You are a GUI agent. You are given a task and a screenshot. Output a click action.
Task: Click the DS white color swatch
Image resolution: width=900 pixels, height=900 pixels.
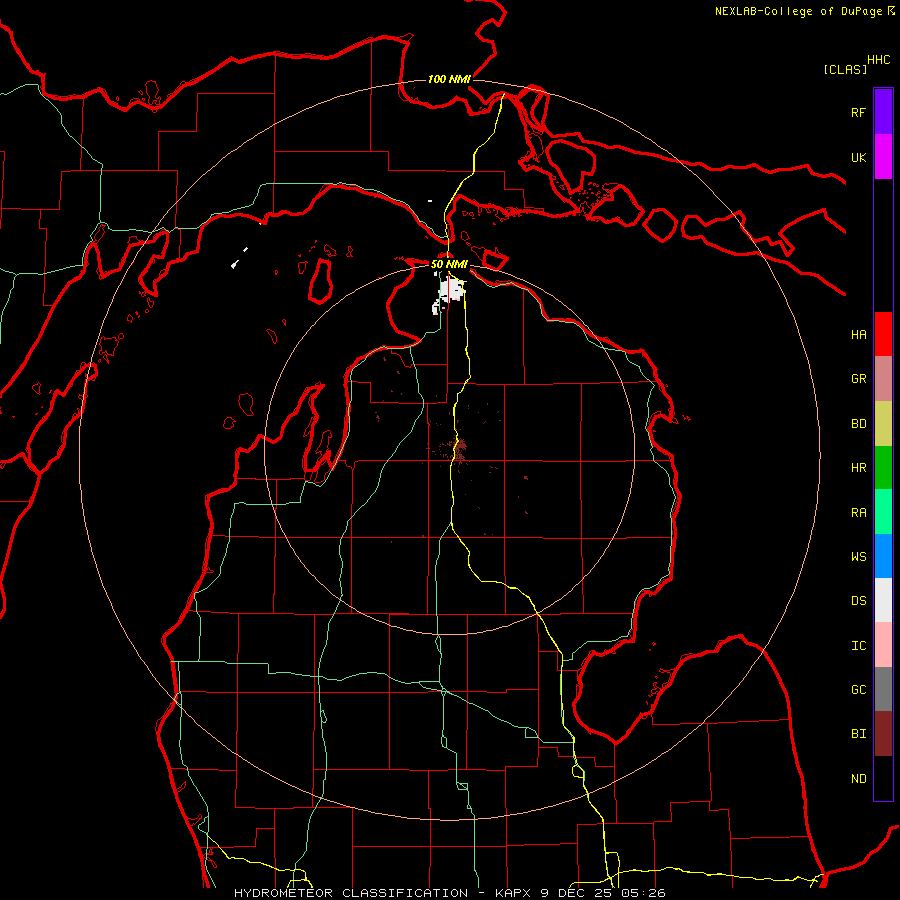[x=883, y=600]
